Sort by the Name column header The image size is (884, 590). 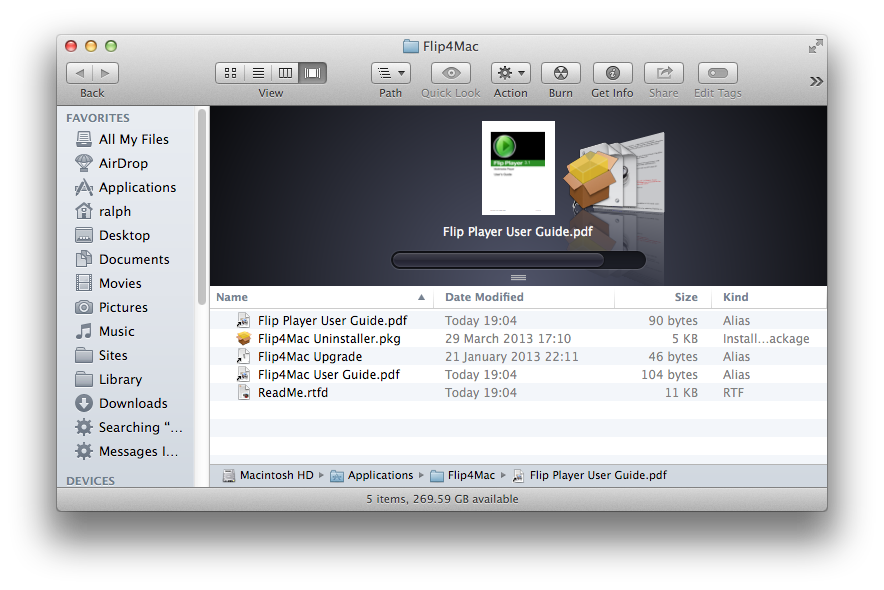[x=321, y=297]
